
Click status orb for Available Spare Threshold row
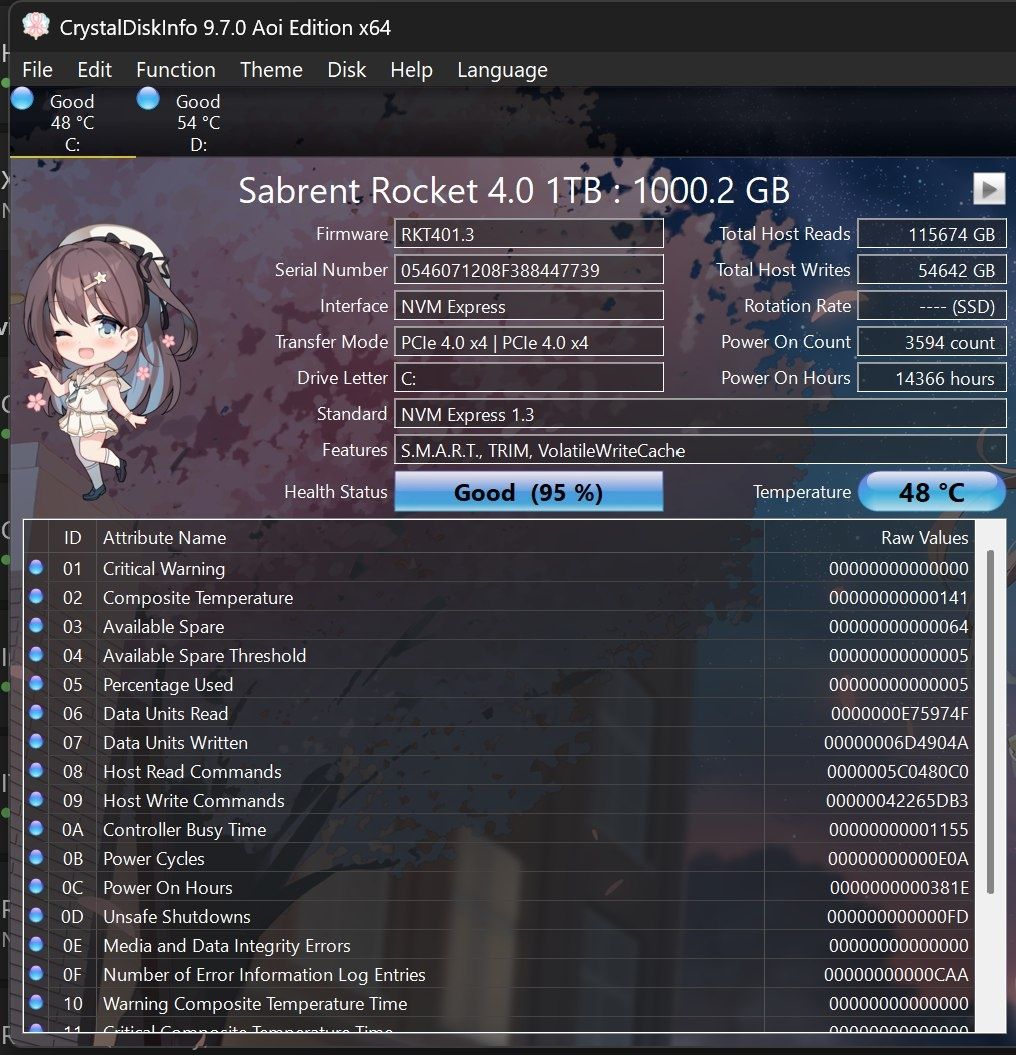[x=36, y=654]
